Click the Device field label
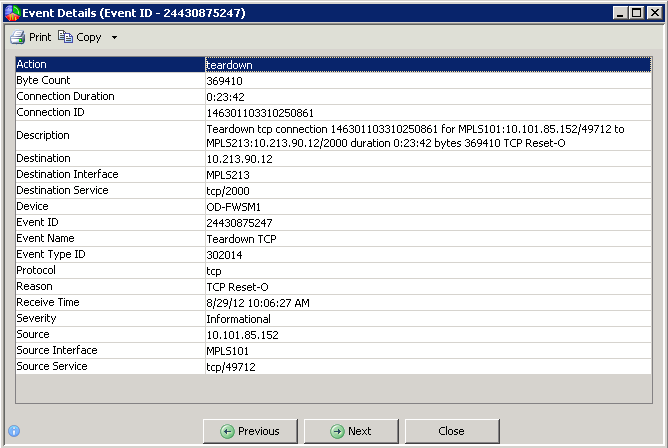Viewport: 668px width, 448px height. coord(32,206)
